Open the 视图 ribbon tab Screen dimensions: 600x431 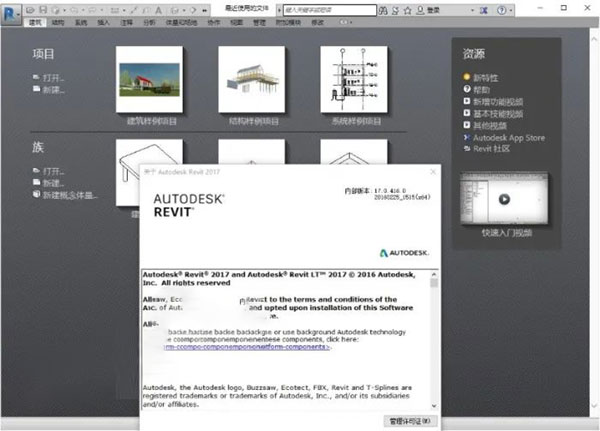pos(236,23)
